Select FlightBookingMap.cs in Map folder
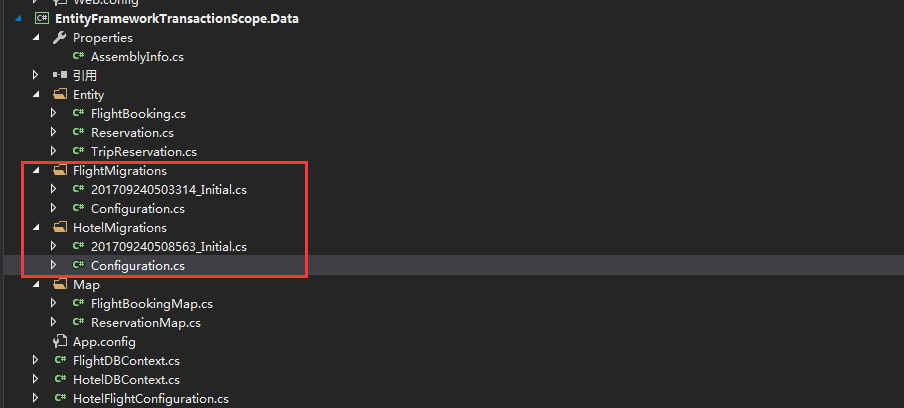The height and width of the screenshot is (408, 904). (x=152, y=304)
